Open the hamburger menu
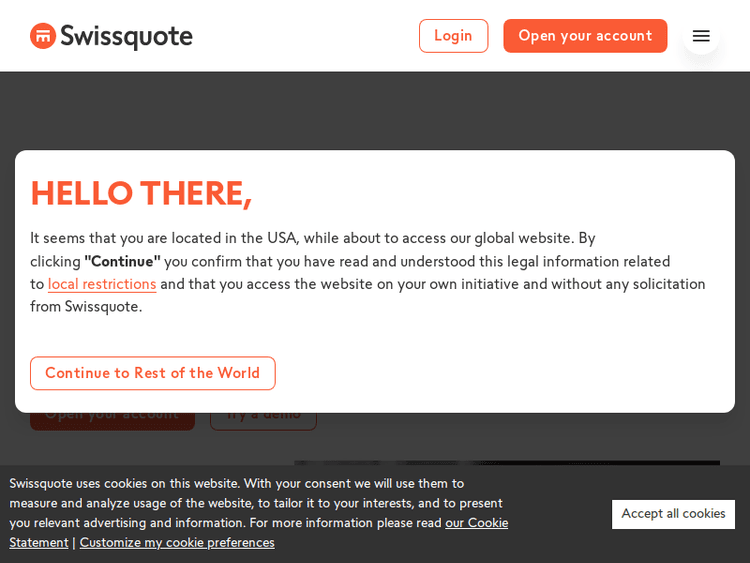This screenshot has width=750, height=563. click(701, 36)
